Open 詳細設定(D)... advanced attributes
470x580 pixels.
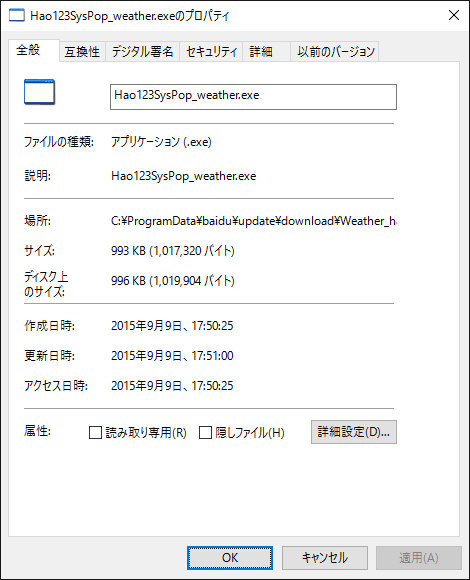click(x=354, y=432)
